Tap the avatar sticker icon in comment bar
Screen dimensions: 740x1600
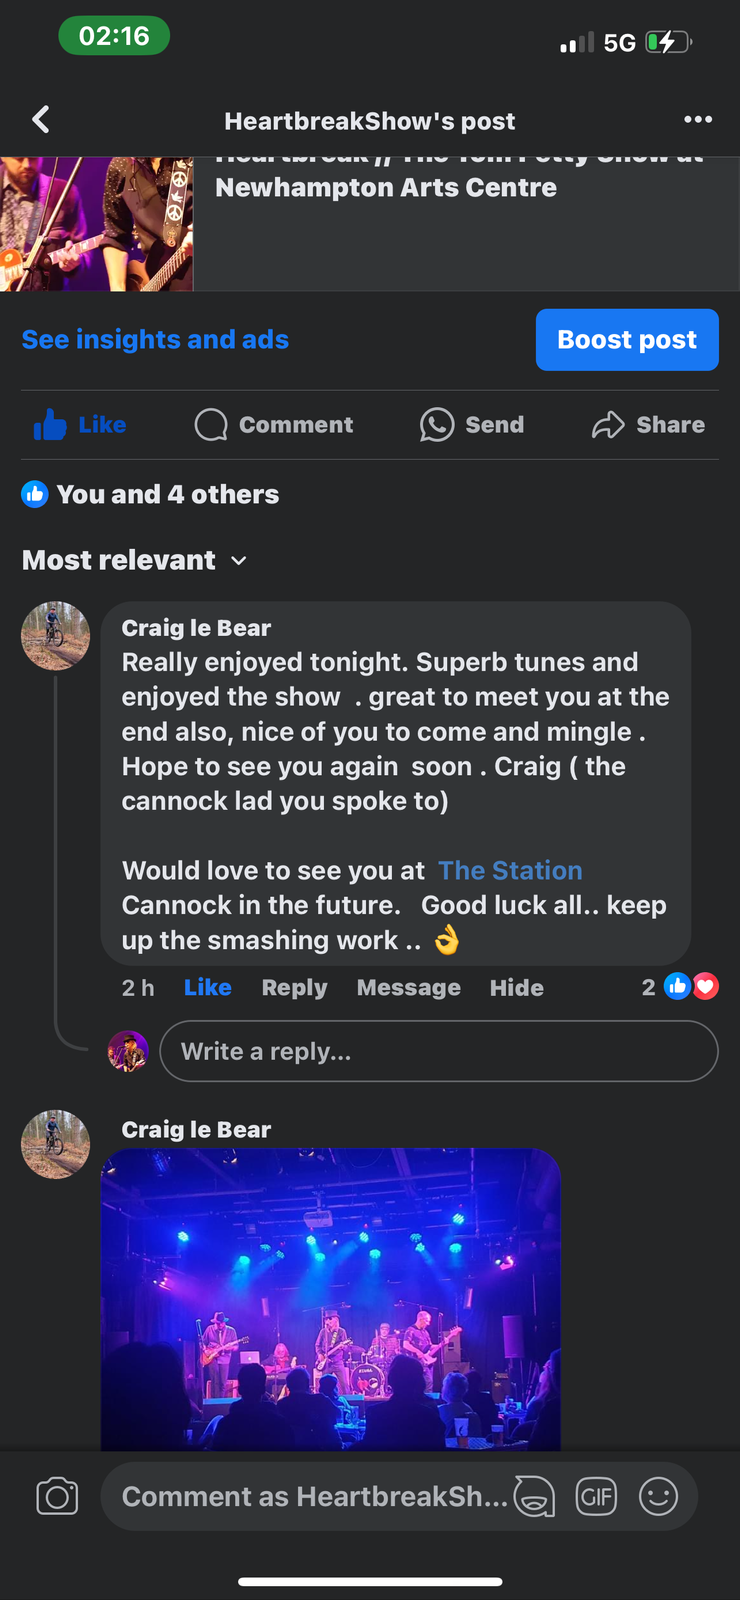pos(534,1496)
